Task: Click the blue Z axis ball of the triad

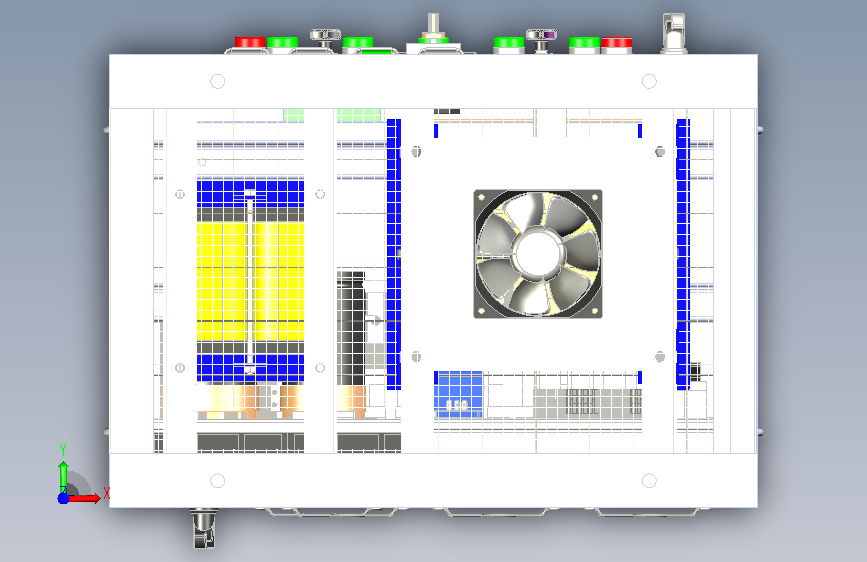Action: click(64, 498)
